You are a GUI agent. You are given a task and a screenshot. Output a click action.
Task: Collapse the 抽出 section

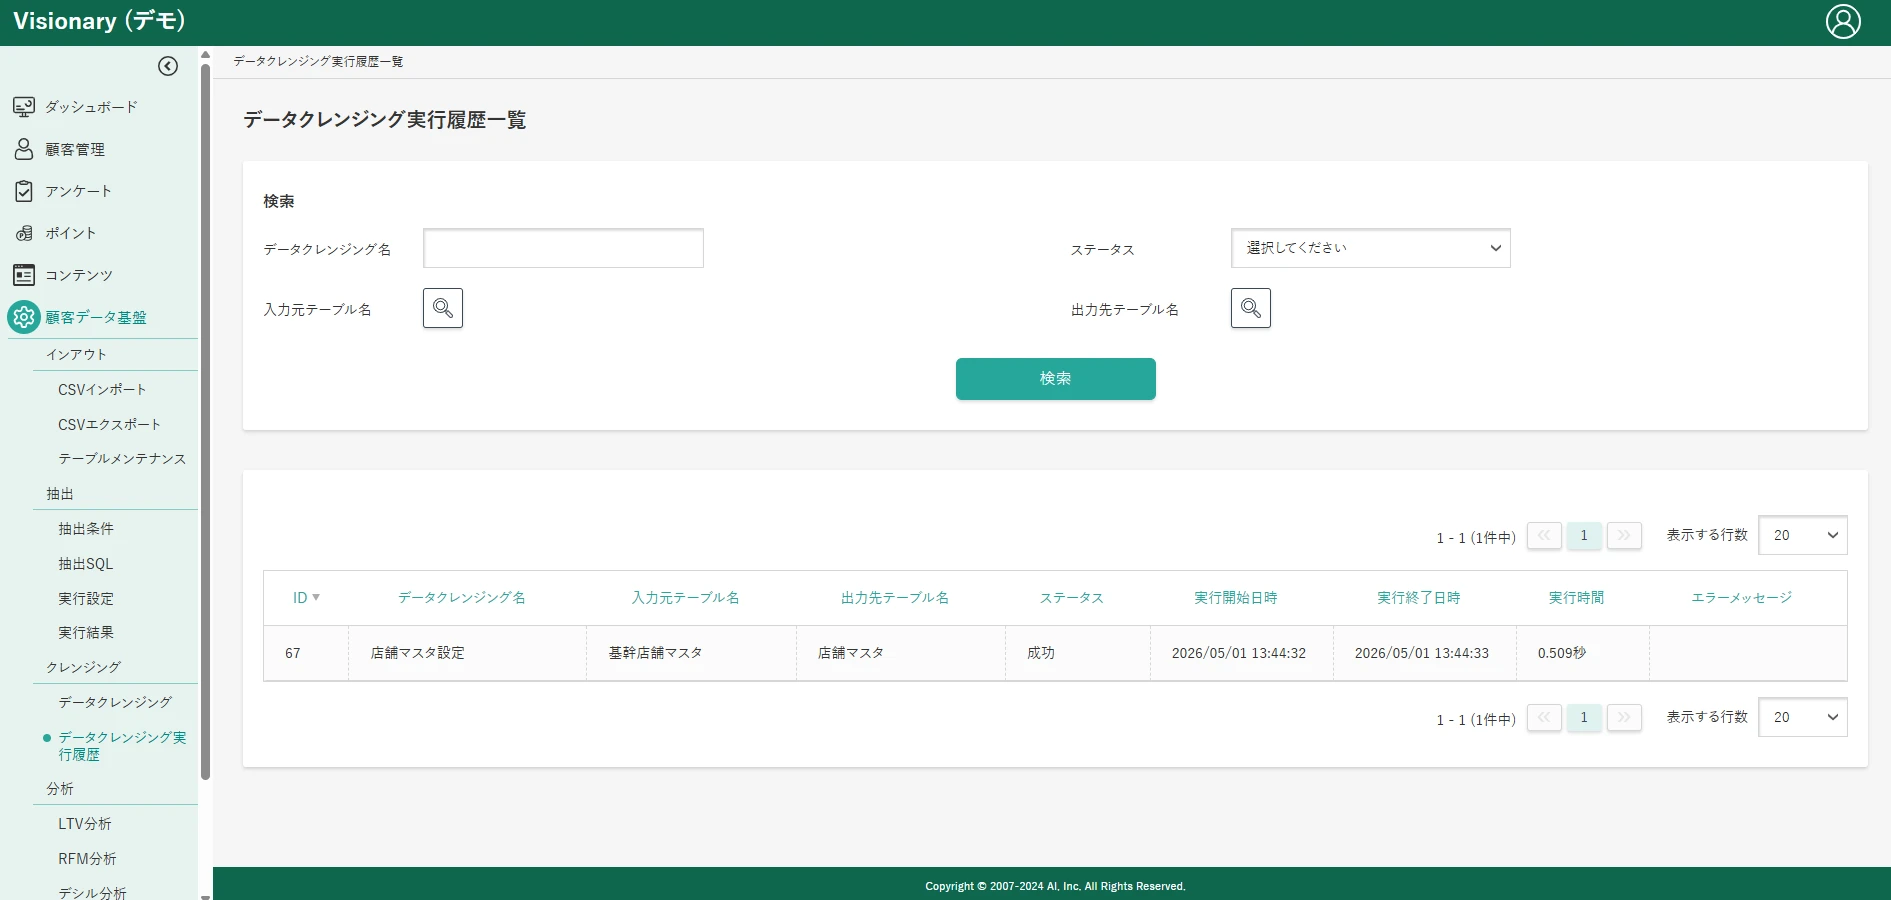tap(60, 494)
